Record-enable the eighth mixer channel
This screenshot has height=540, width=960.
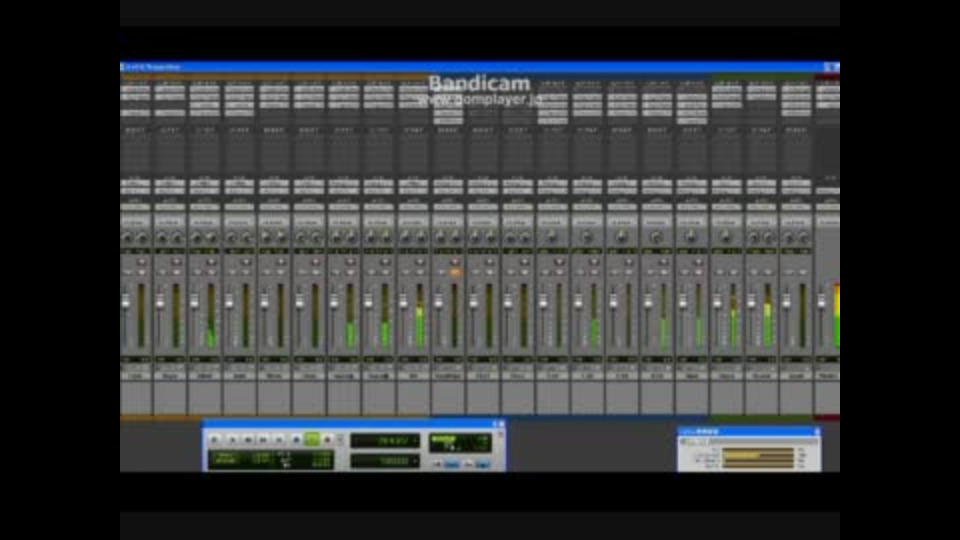pyautogui.click(x=385, y=261)
